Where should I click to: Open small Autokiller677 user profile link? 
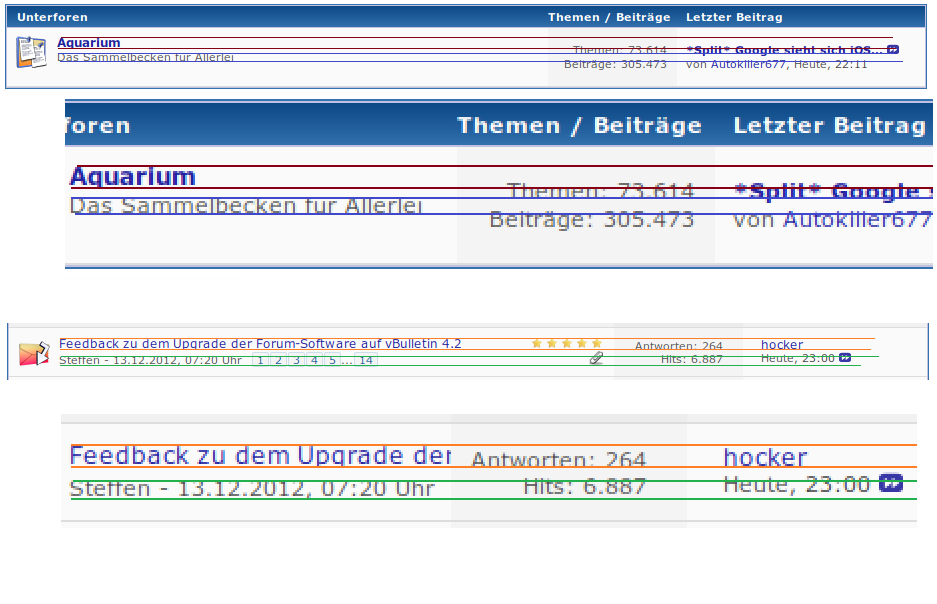(748, 64)
